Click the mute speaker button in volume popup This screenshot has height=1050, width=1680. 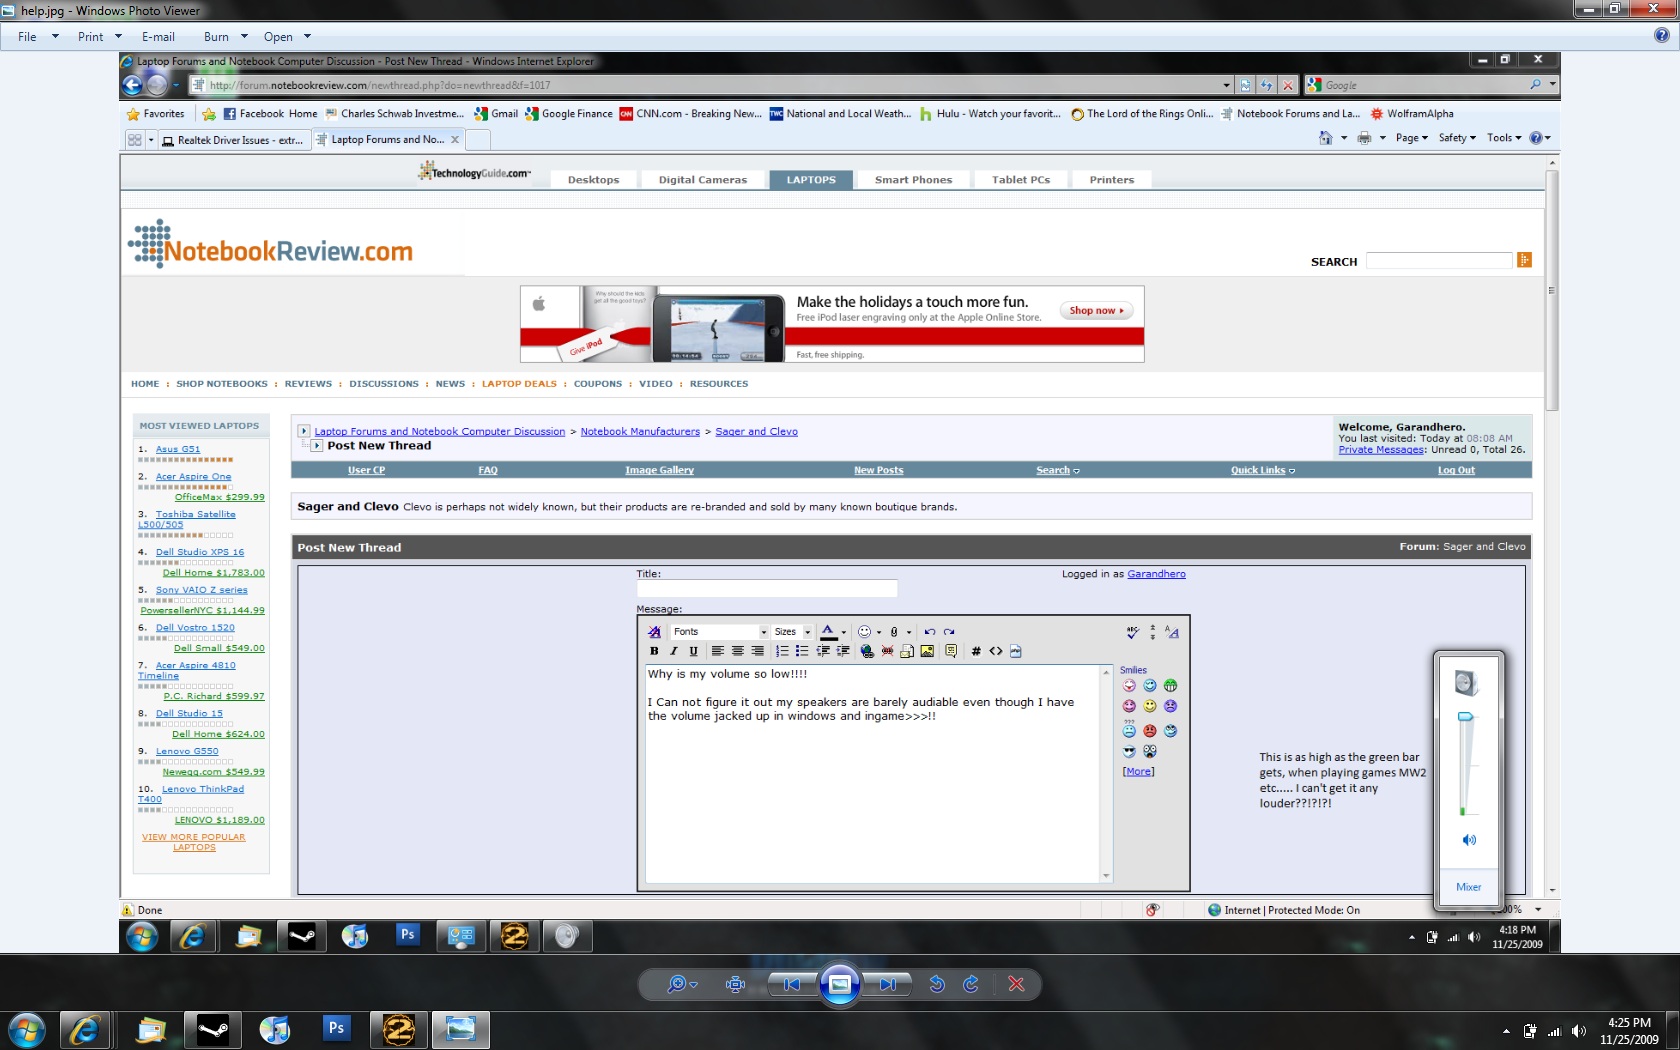[1469, 840]
